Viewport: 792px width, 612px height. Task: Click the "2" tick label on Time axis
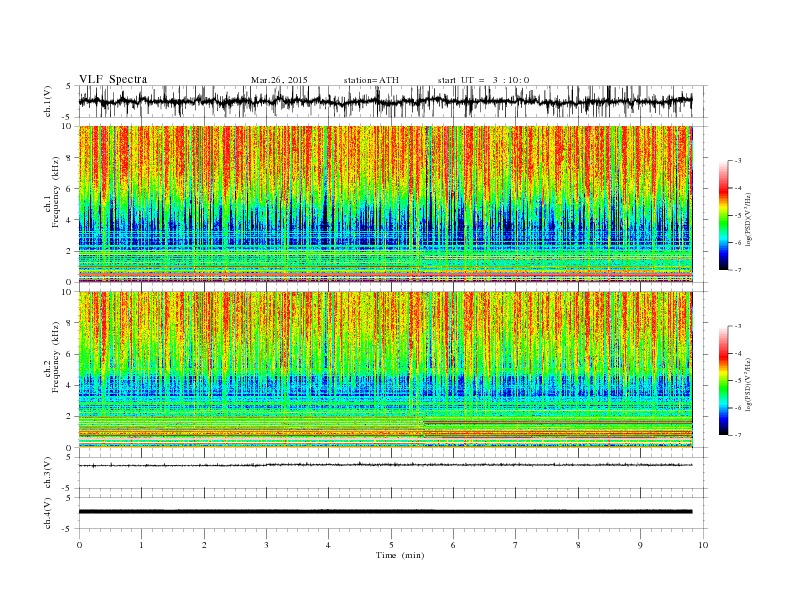click(x=204, y=545)
